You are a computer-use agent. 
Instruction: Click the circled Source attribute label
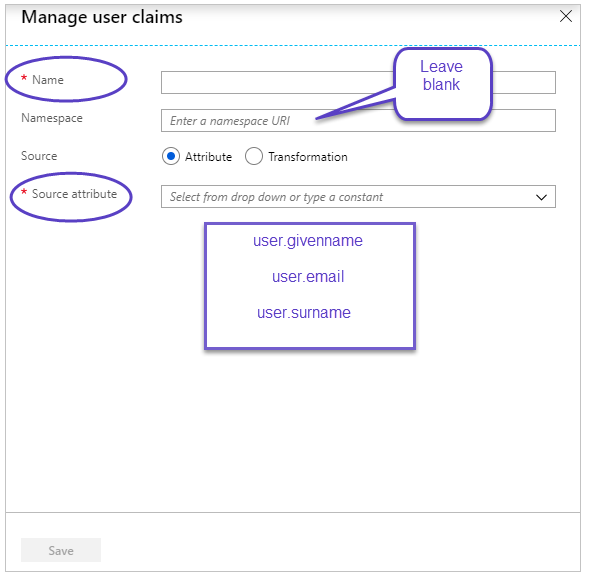pyautogui.click(x=74, y=194)
